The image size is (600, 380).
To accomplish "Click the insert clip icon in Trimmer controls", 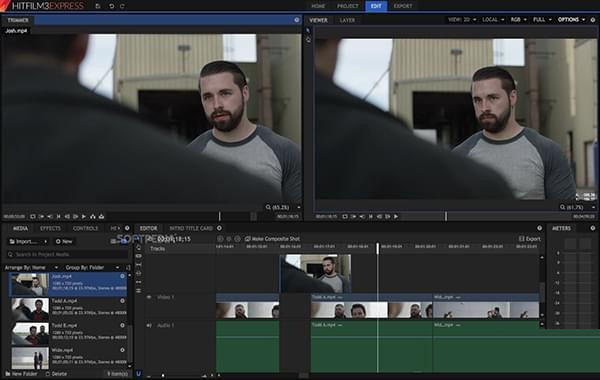I will [x=93, y=217].
